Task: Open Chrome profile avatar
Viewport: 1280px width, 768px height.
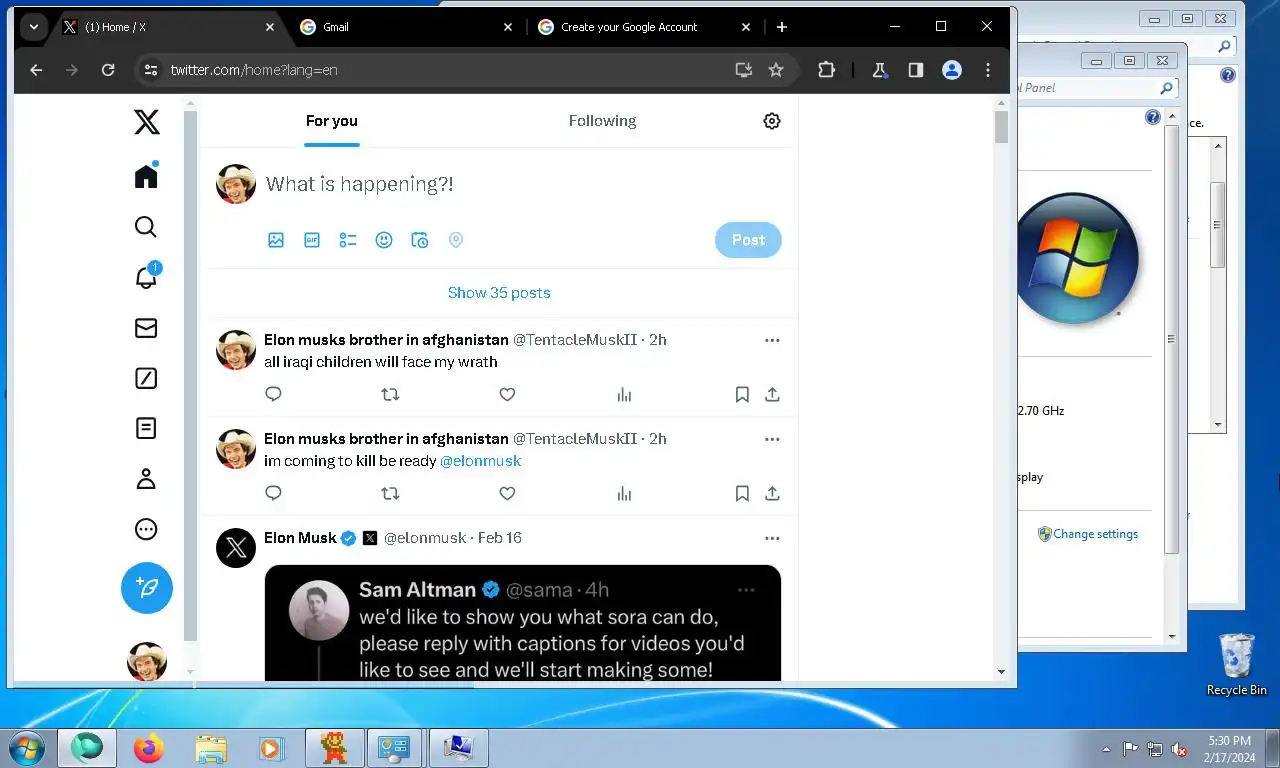Action: [952, 70]
